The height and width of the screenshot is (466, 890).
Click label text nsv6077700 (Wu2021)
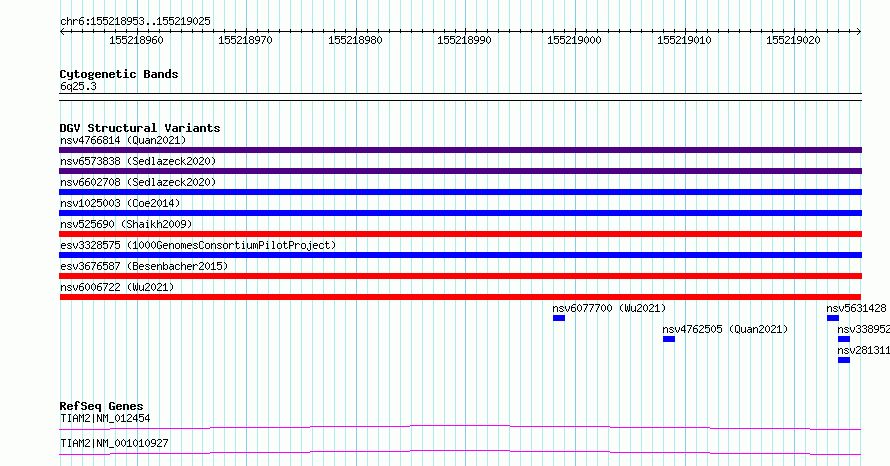click(x=609, y=308)
